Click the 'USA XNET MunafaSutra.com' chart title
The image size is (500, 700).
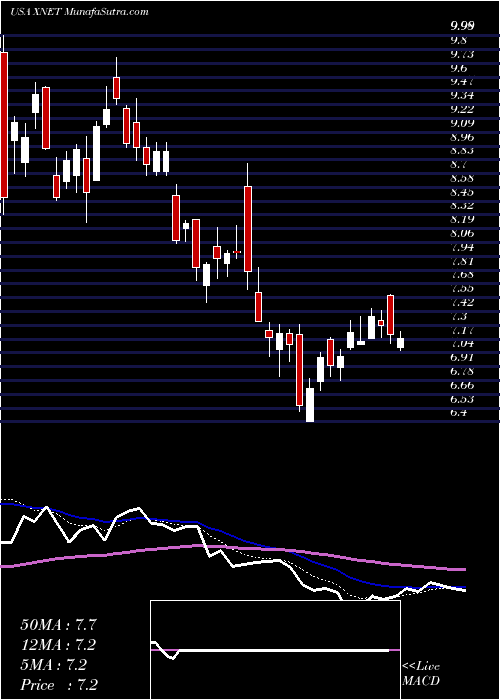point(79,12)
